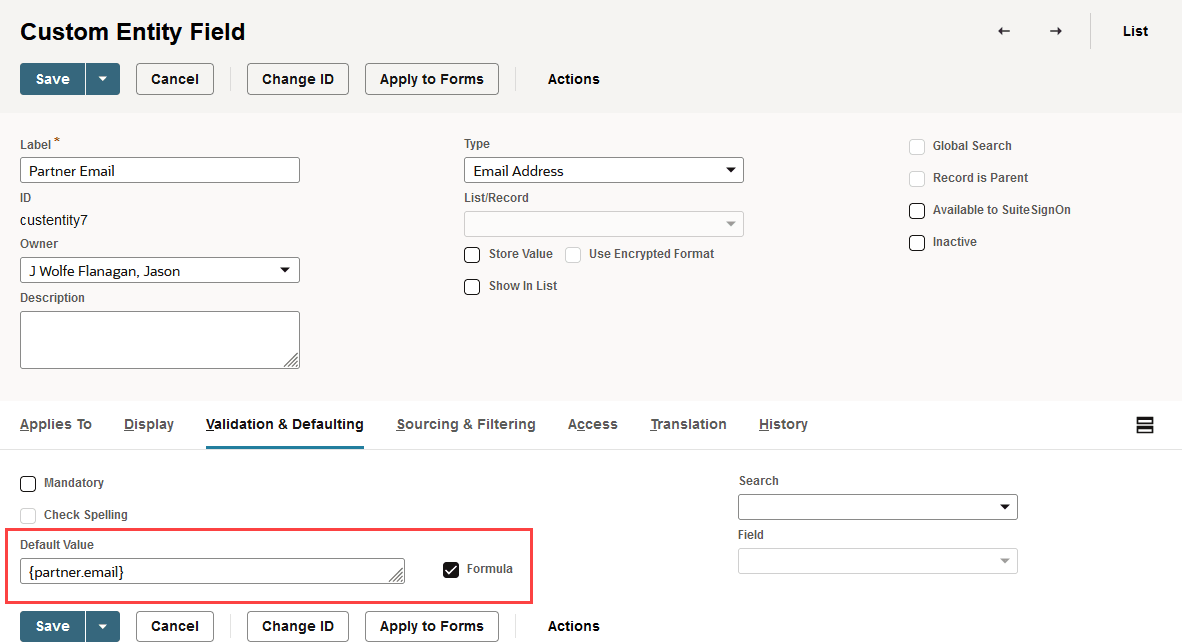Toggle the Record is Parent checkbox
Image resolution: width=1182 pixels, height=642 pixels.
point(917,179)
